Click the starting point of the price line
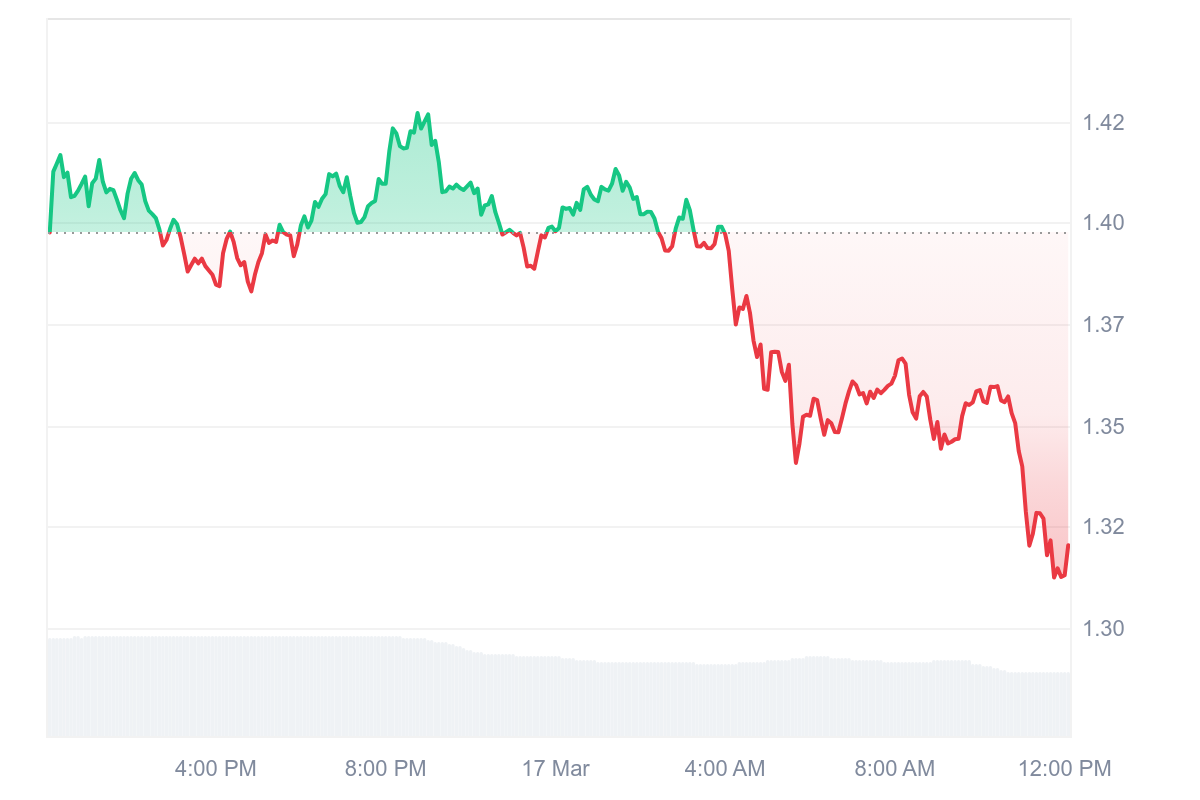 tap(50, 231)
